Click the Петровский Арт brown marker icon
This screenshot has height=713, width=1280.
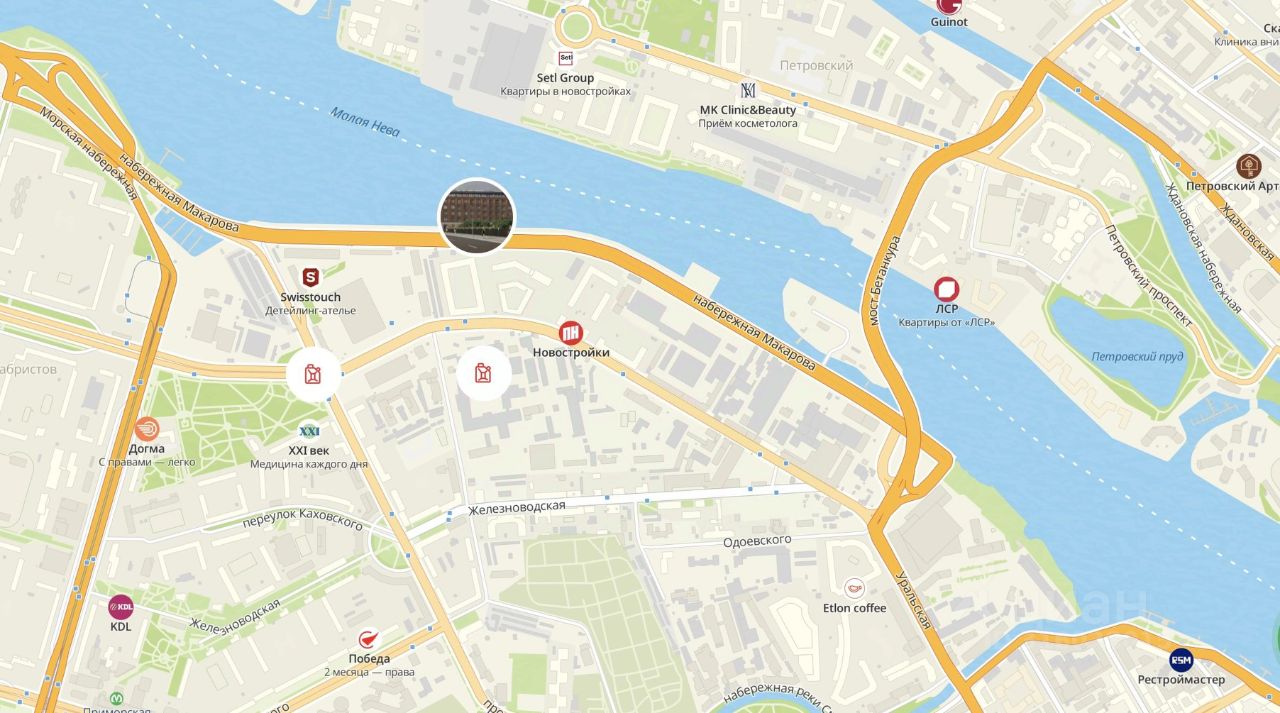tap(1248, 166)
